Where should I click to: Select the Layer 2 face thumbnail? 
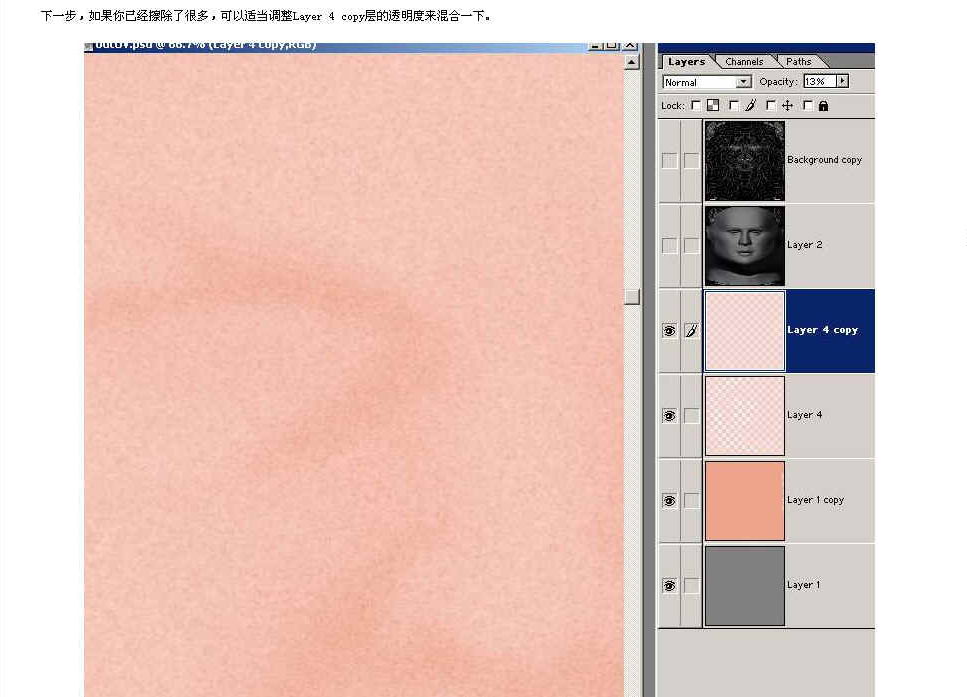745,245
